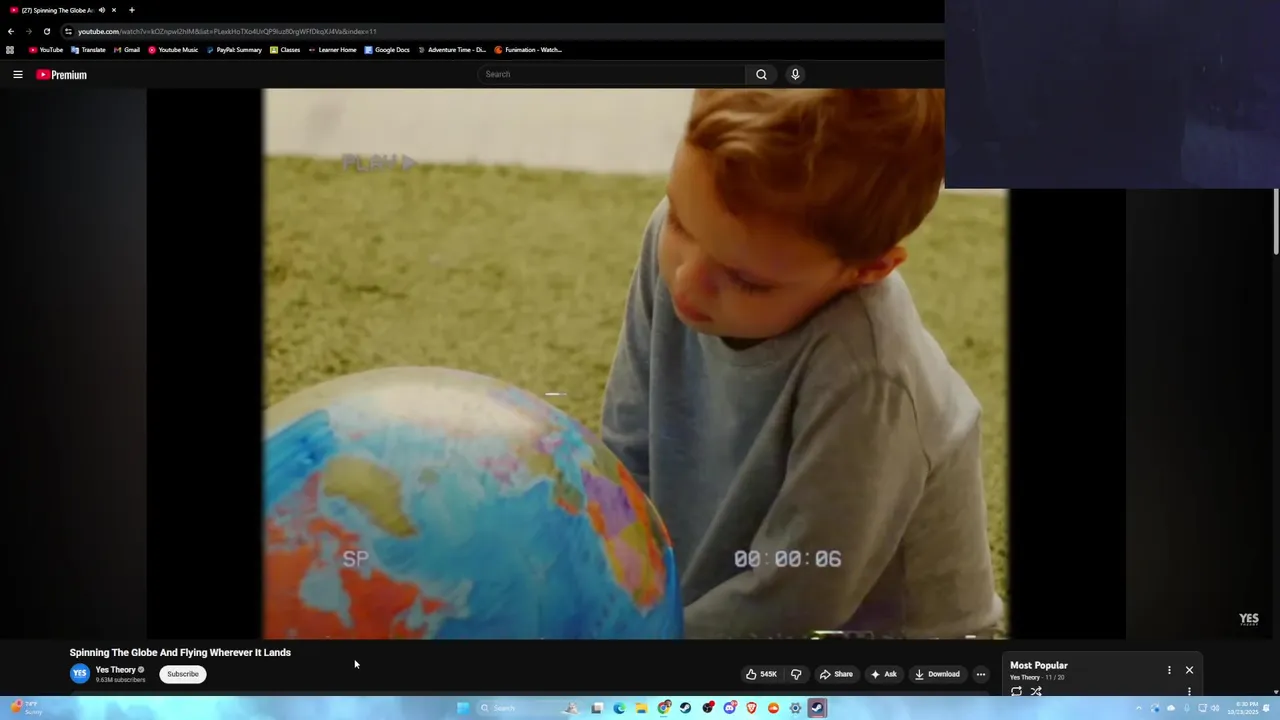Toggle shuffle playlist icon

(x=1036, y=691)
